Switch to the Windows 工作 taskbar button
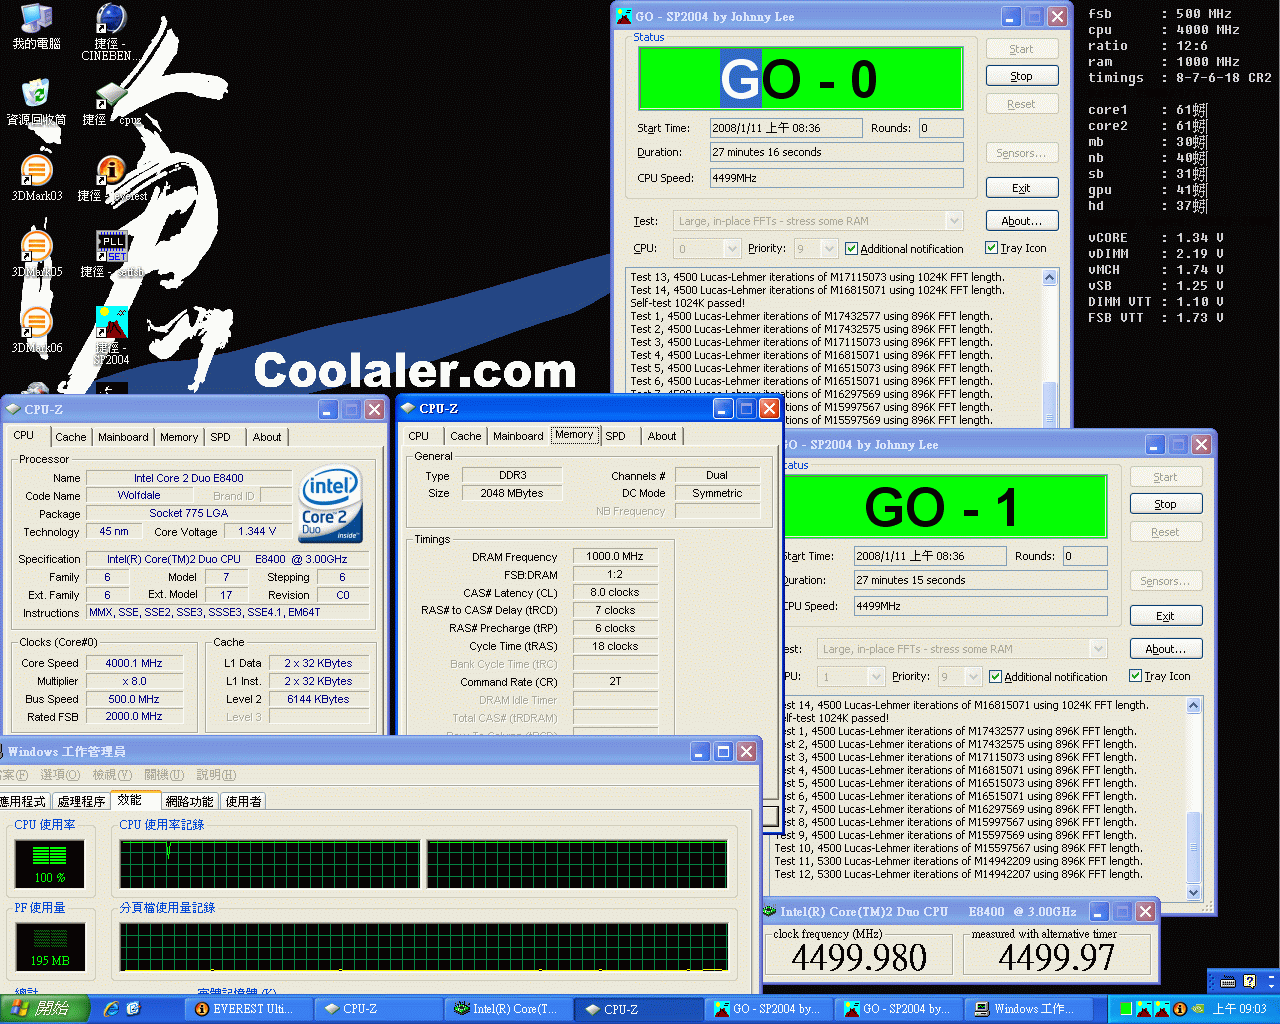Image resolution: width=1280 pixels, height=1024 pixels. (x=1030, y=1009)
